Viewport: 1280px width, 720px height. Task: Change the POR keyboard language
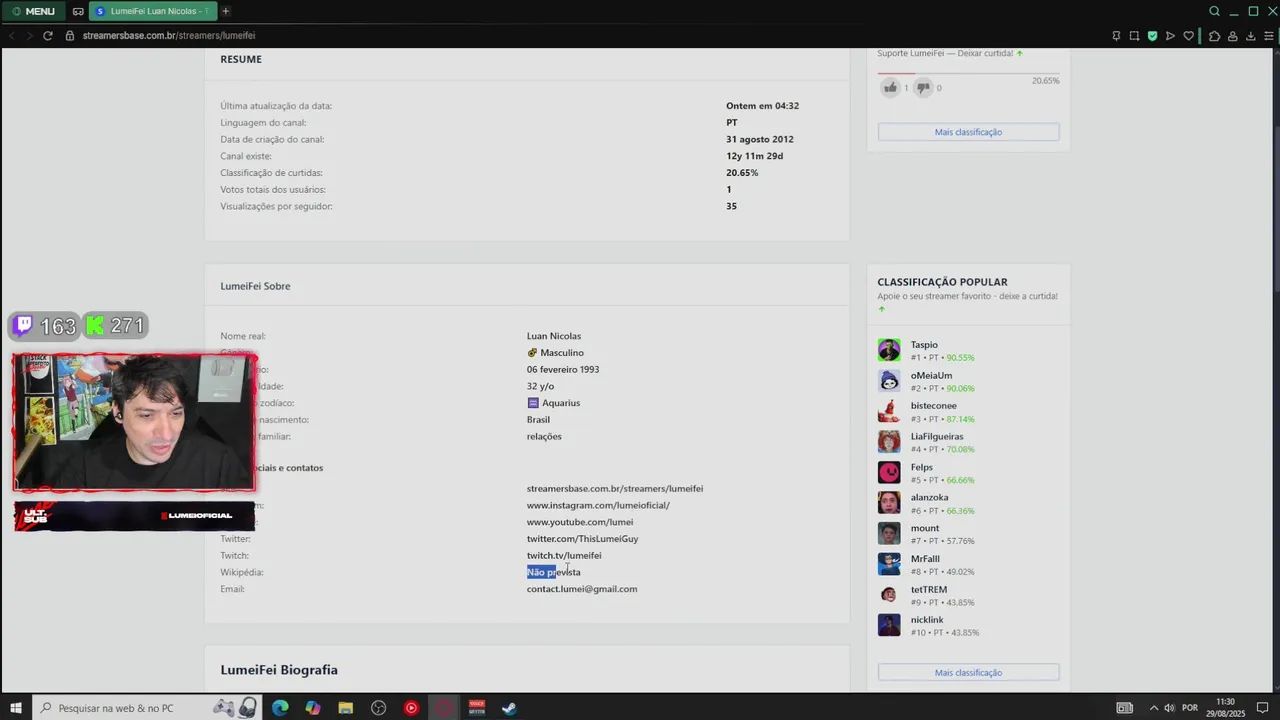1190,708
